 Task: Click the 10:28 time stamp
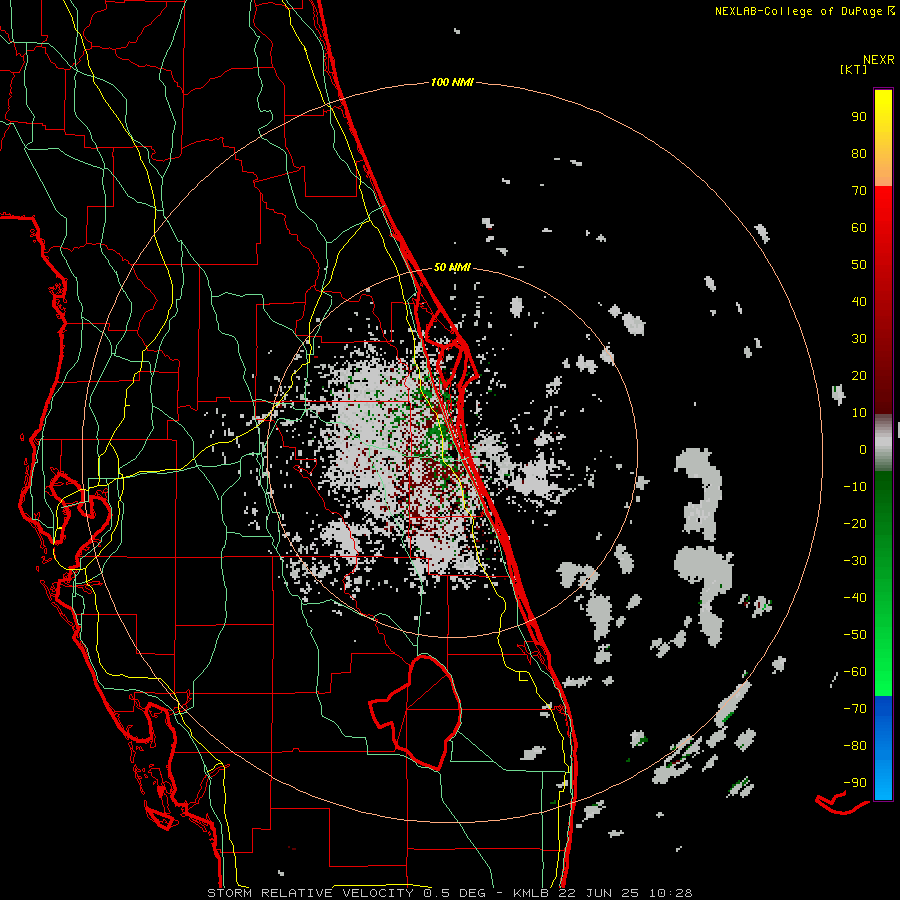670,893
